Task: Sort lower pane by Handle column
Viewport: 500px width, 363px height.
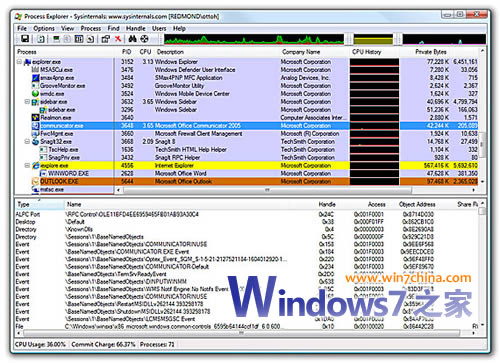Action: point(327,204)
